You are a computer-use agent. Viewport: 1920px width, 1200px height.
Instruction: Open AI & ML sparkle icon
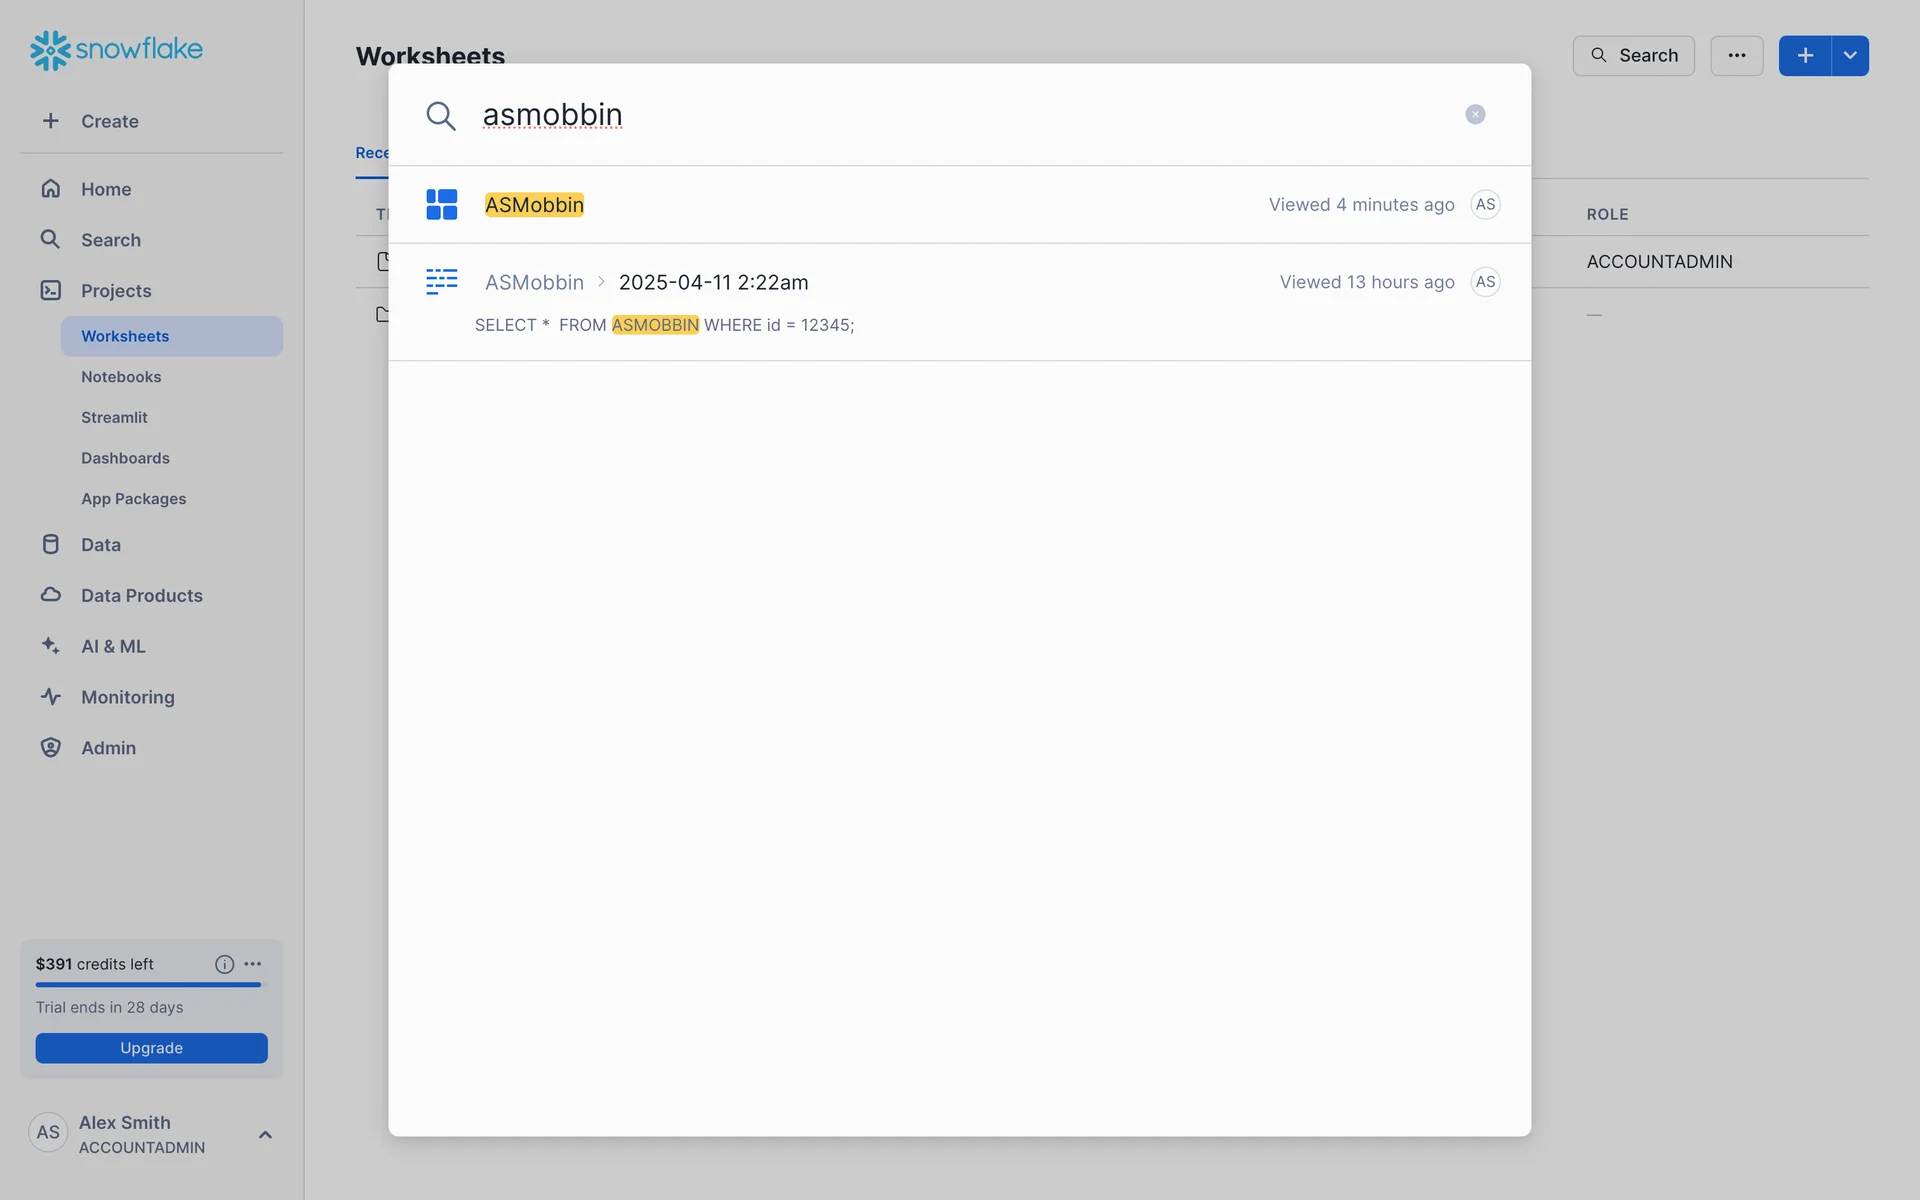click(51, 646)
